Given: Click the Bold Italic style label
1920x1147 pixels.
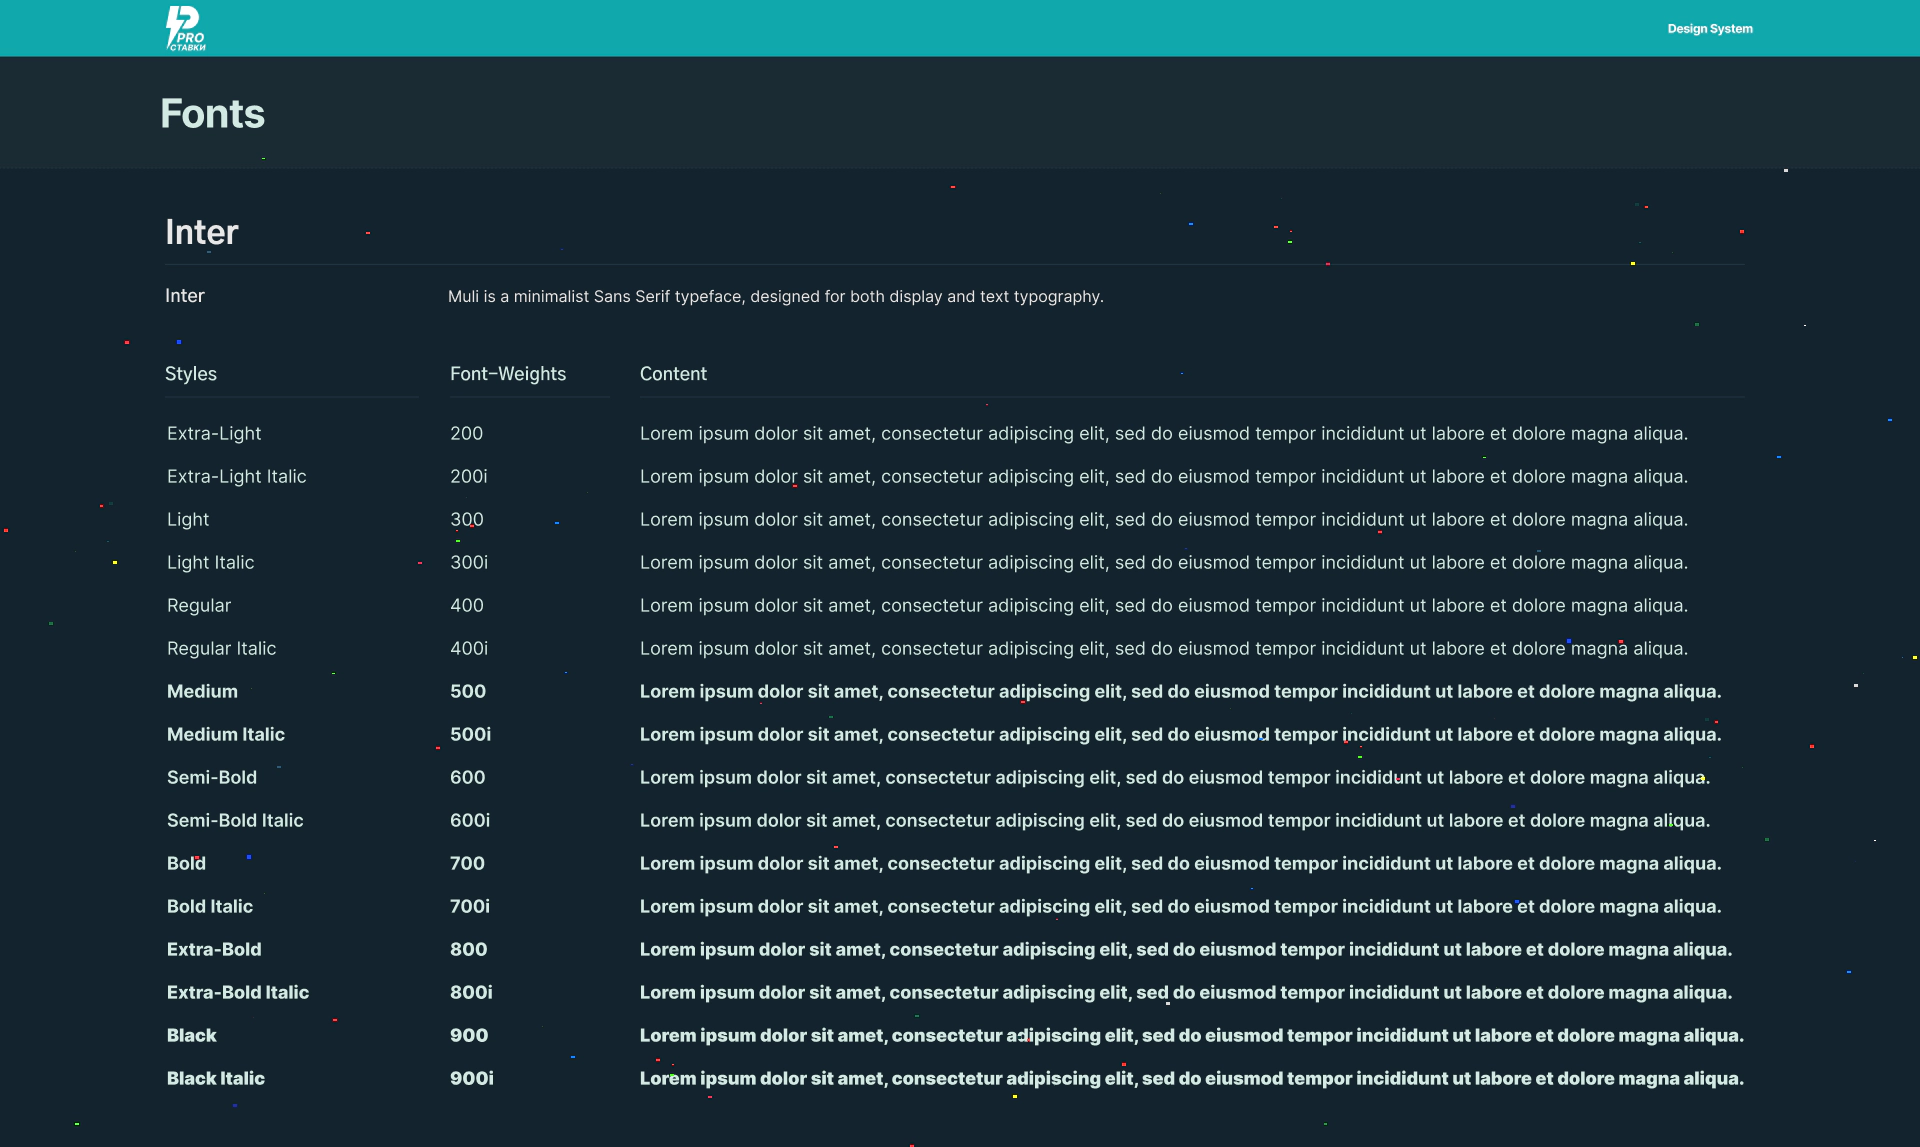Looking at the screenshot, I should [209, 907].
